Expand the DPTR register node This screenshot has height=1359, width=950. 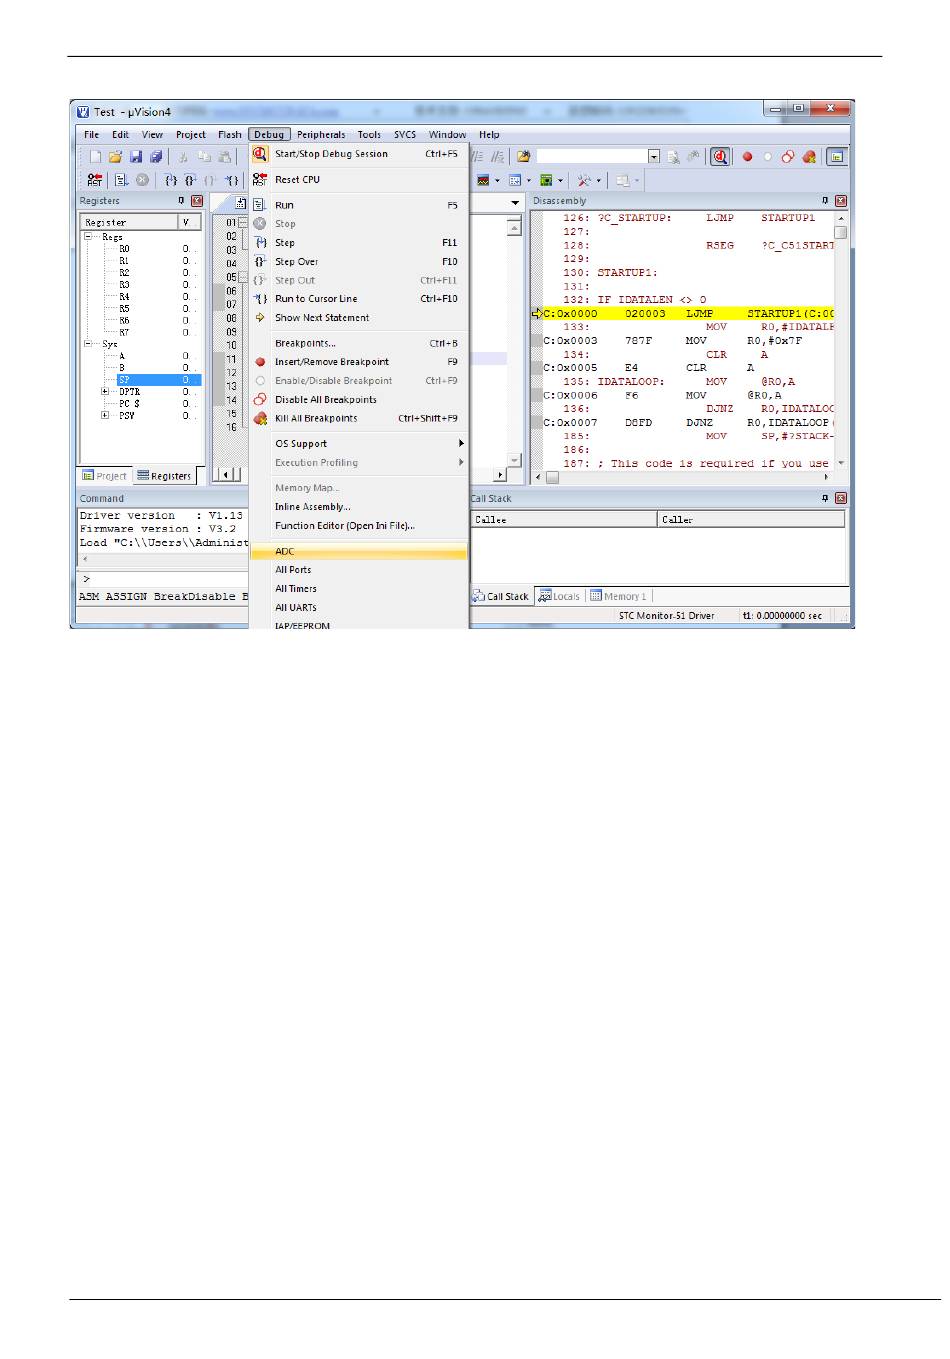[105, 392]
